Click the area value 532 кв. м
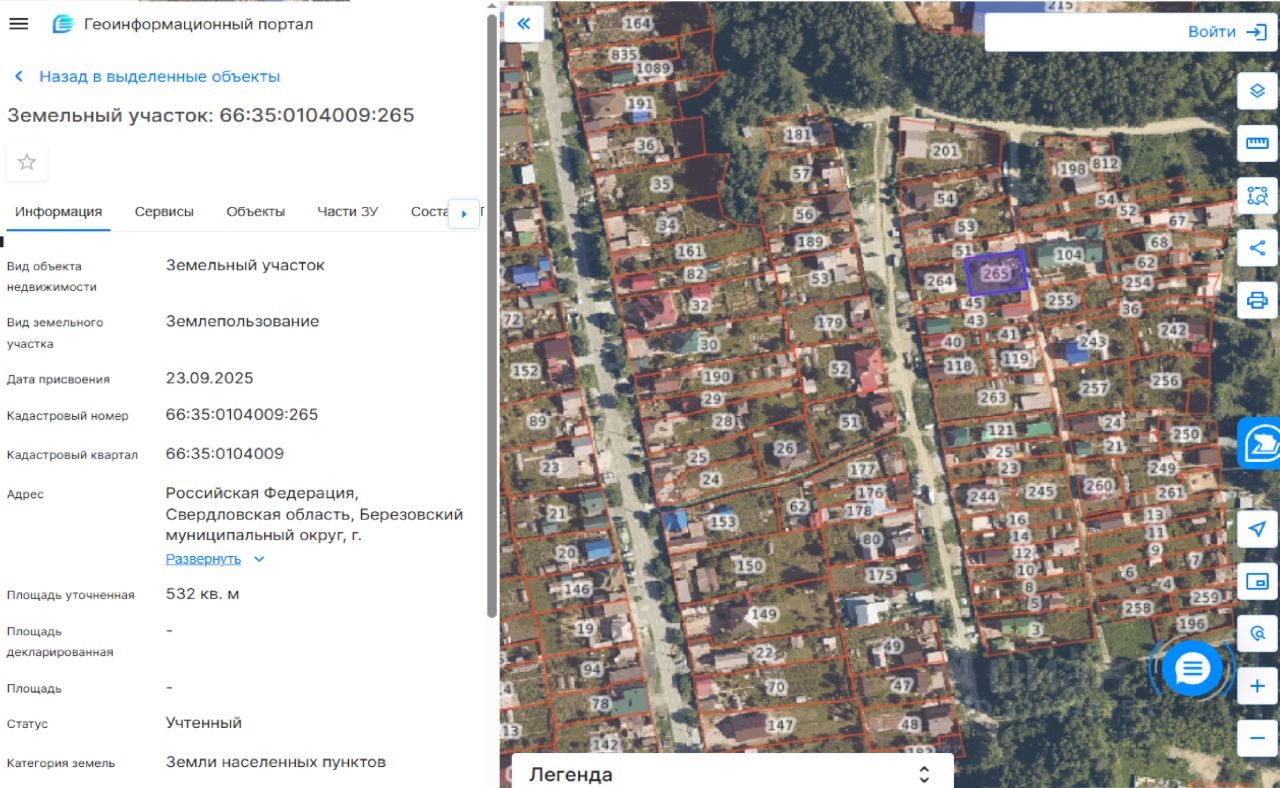 [203, 594]
